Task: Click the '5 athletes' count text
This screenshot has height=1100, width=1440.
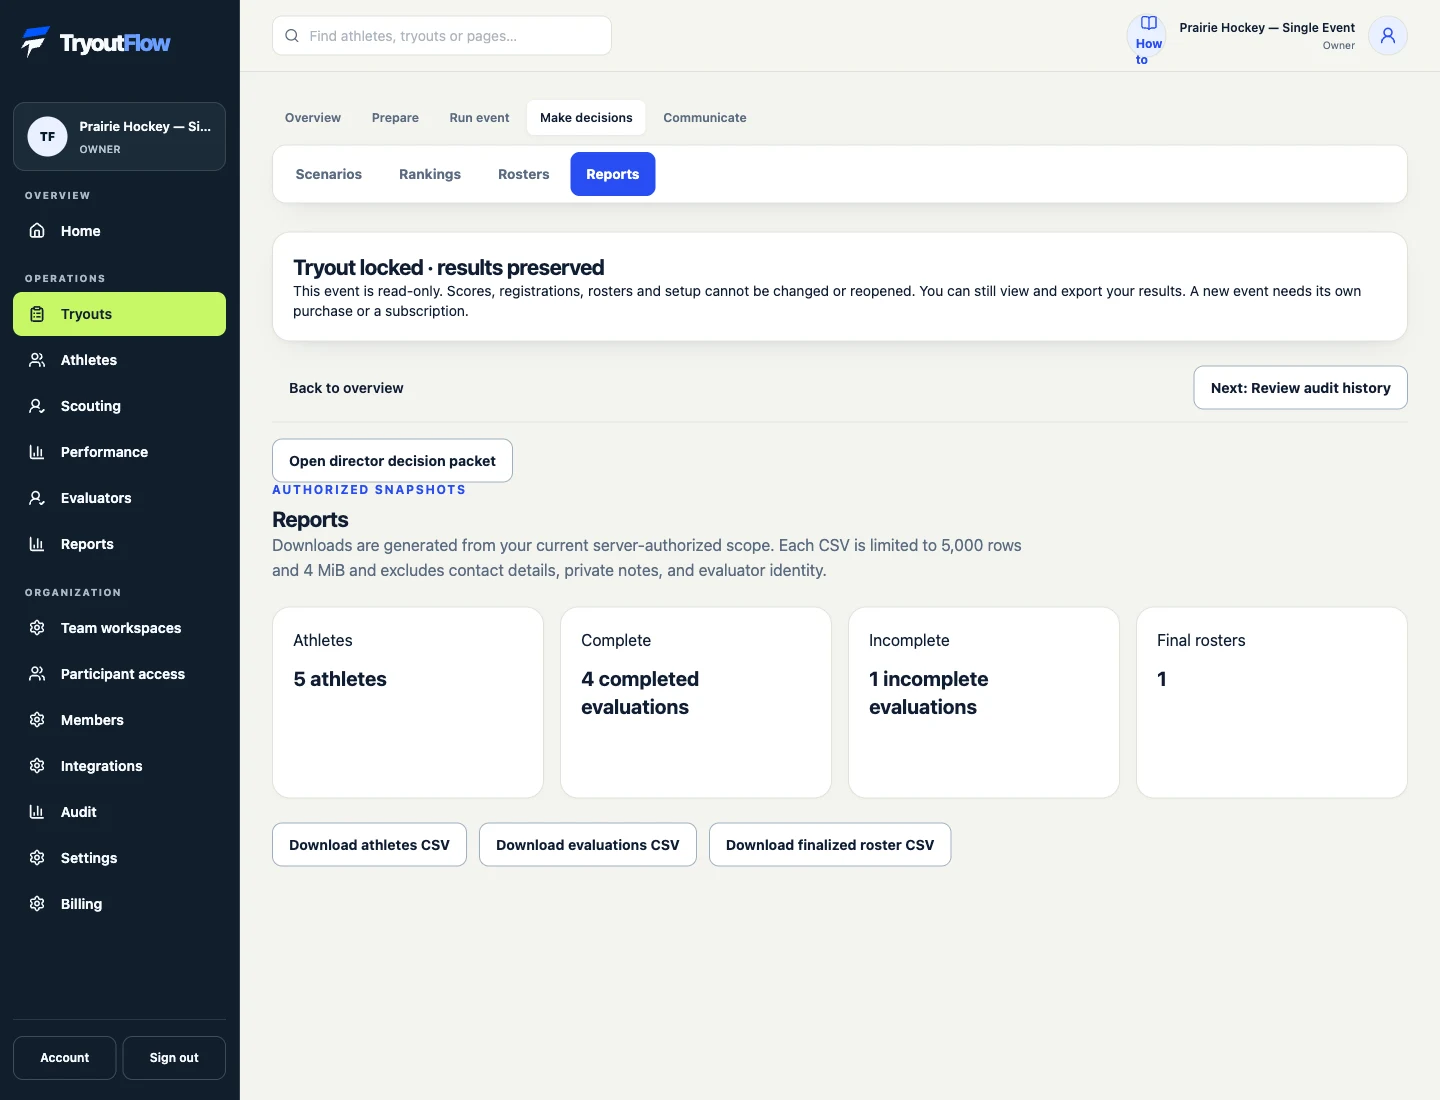Action: pyautogui.click(x=340, y=679)
